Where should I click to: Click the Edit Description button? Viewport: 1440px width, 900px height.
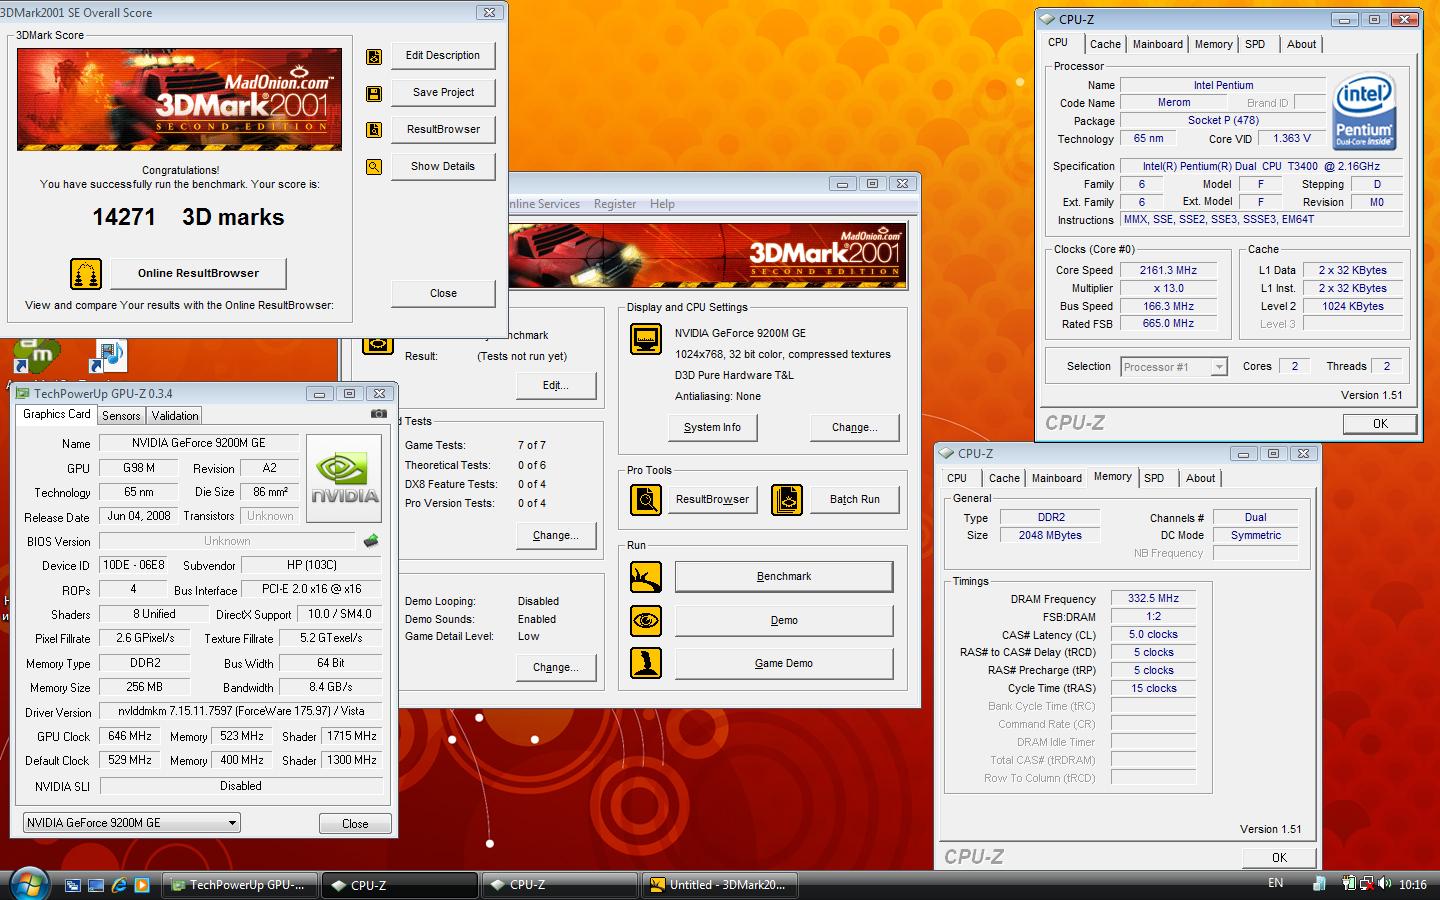pos(443,56)
